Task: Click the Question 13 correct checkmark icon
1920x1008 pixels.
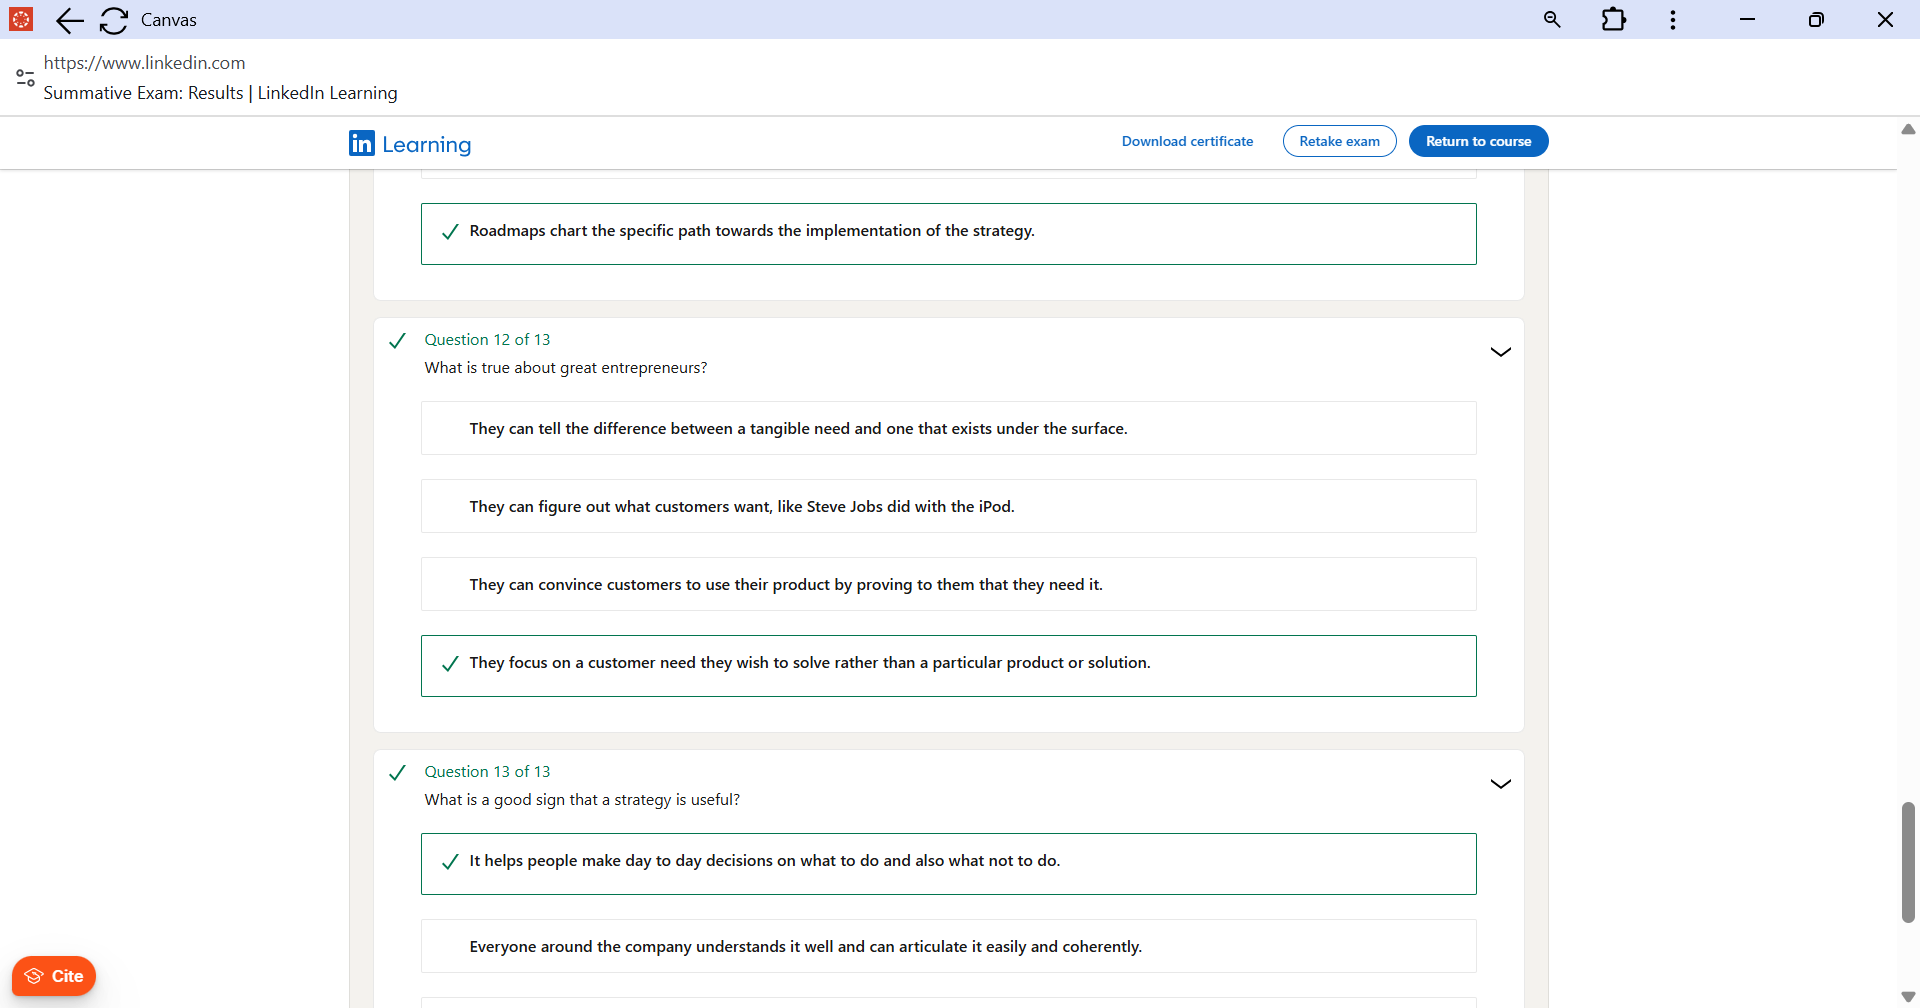Action: (397, 773)
